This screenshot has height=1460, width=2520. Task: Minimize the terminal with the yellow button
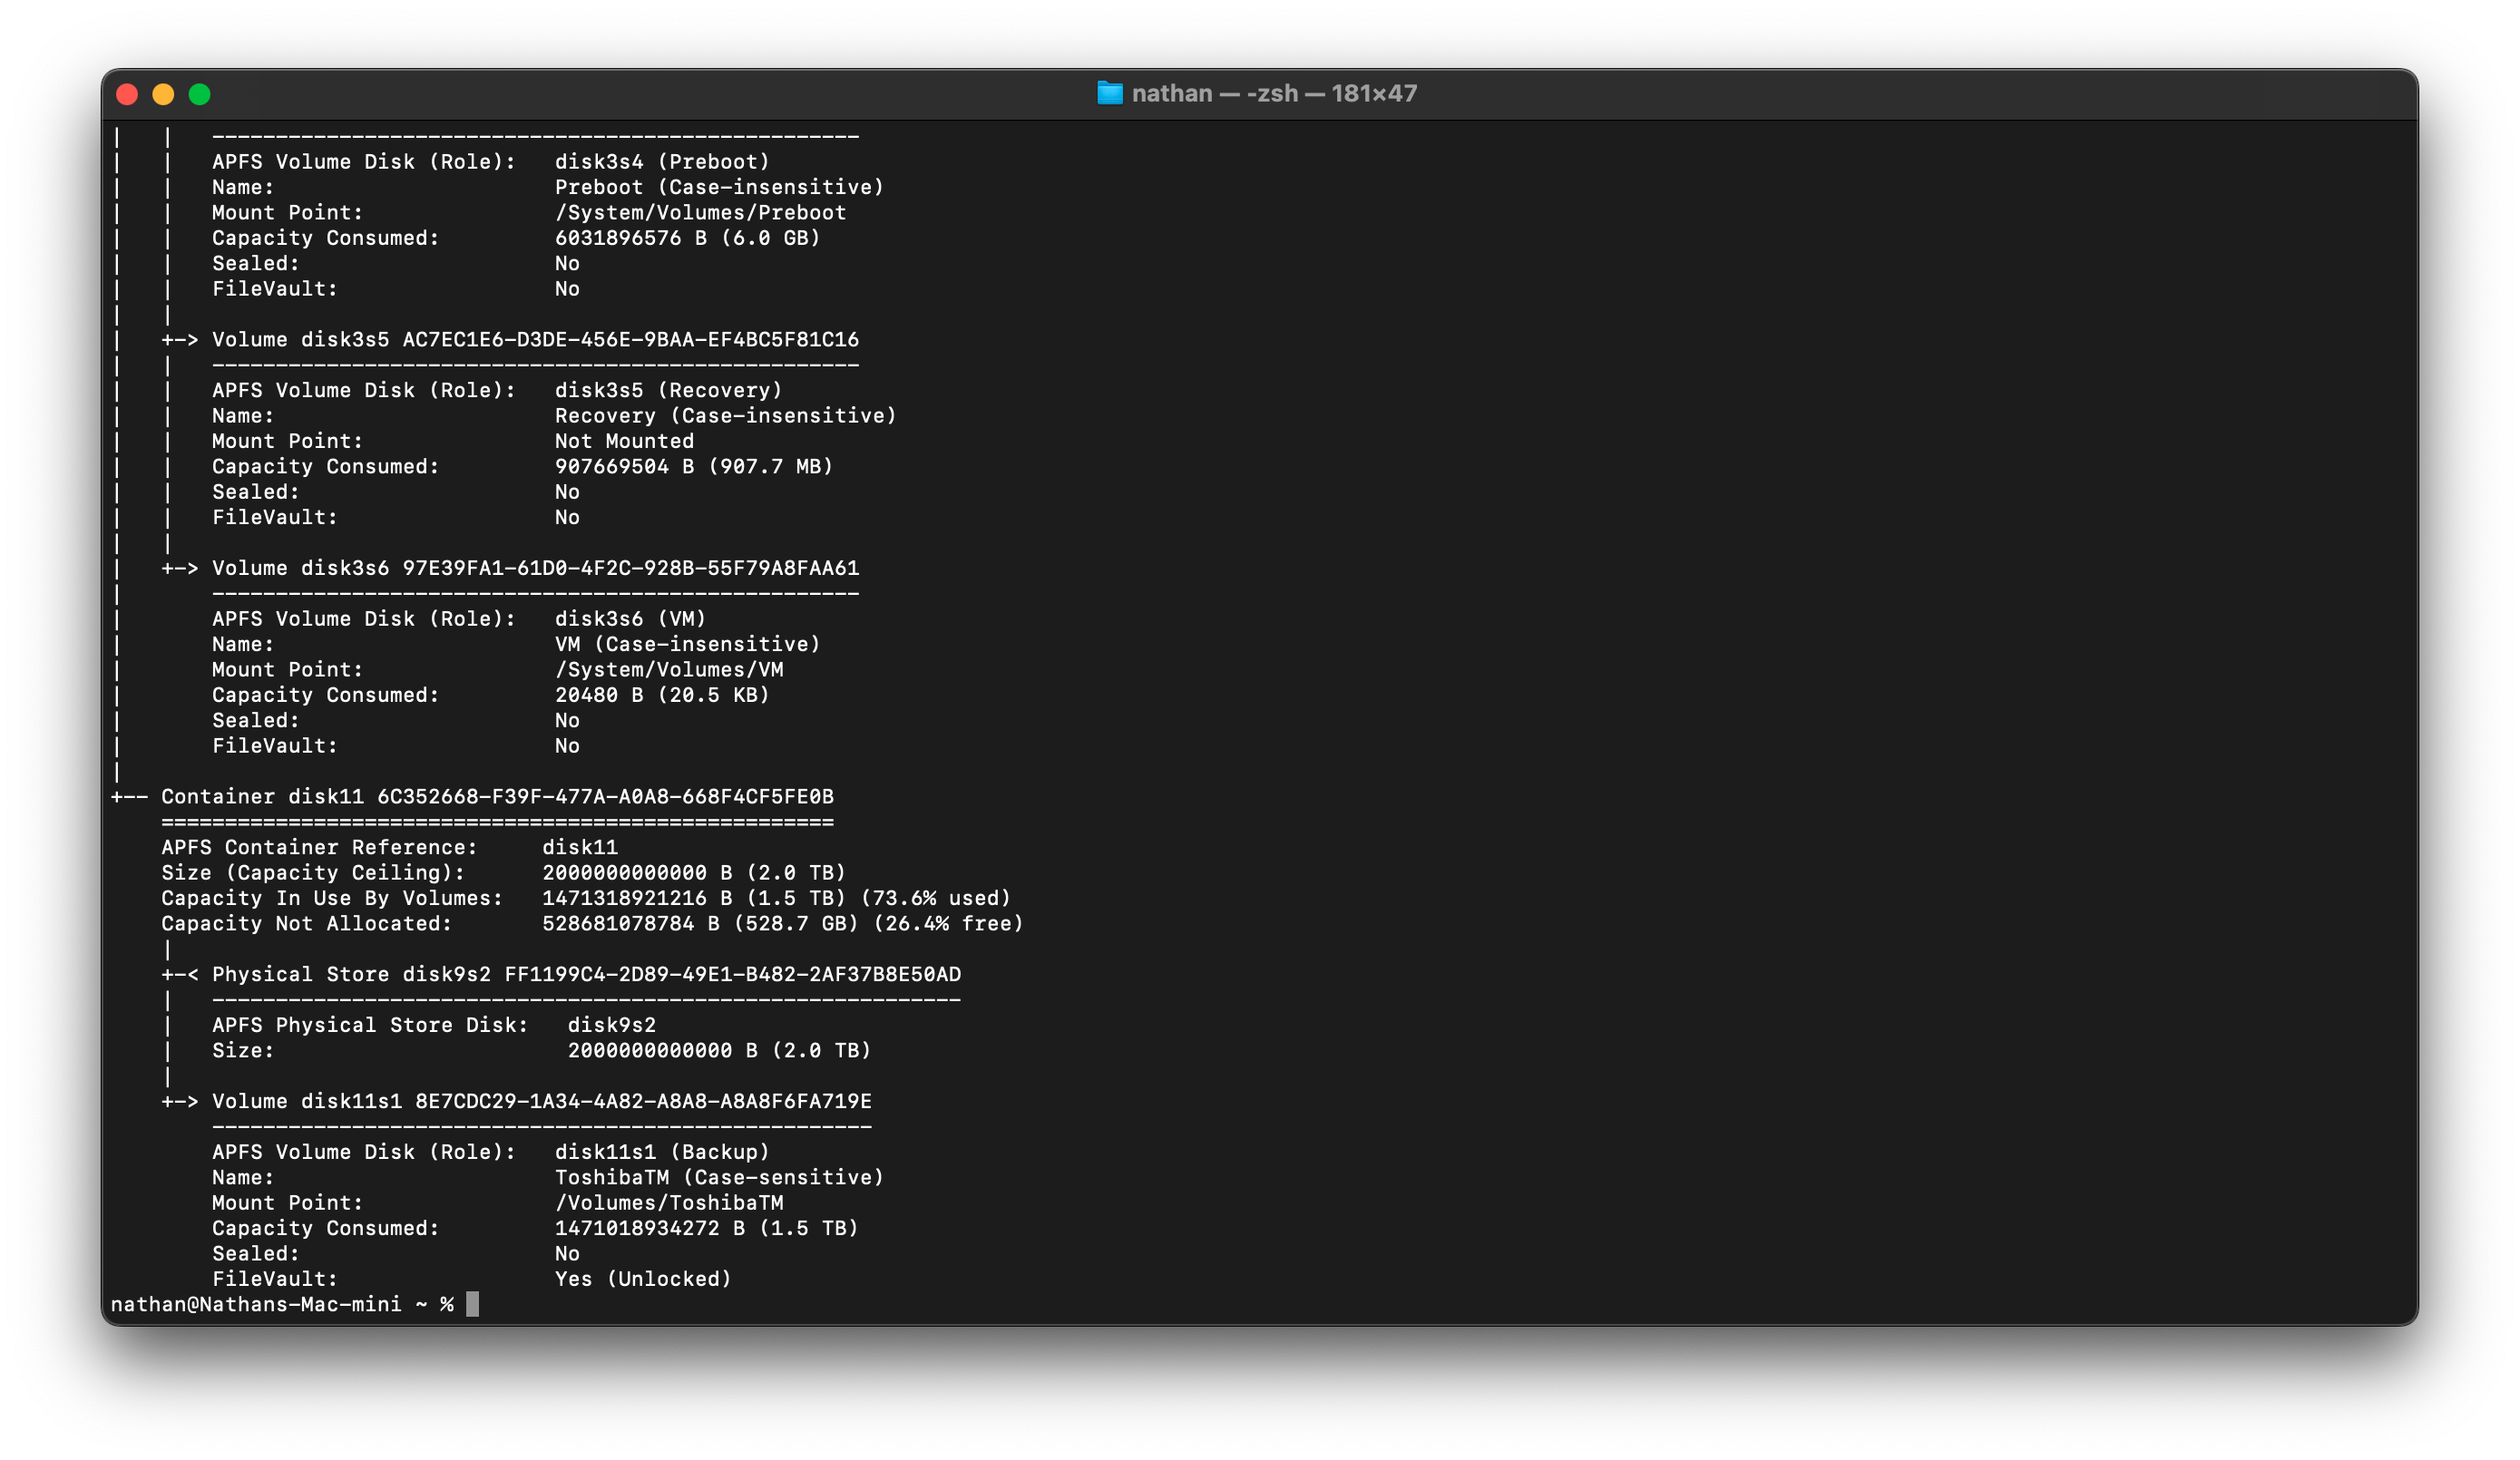[x=163, y=94]
